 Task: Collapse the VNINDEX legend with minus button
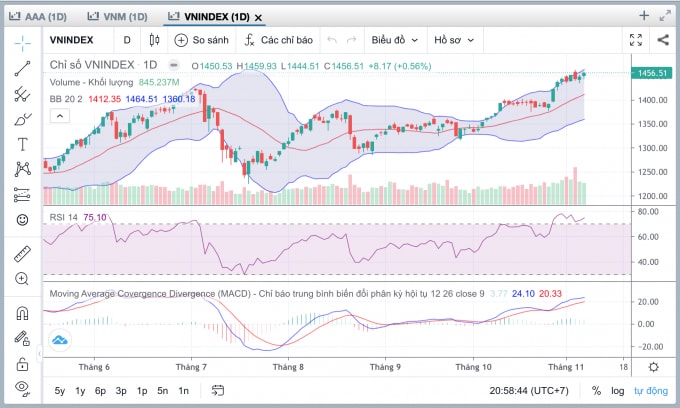pyautogui.click(x=173, y=65)
